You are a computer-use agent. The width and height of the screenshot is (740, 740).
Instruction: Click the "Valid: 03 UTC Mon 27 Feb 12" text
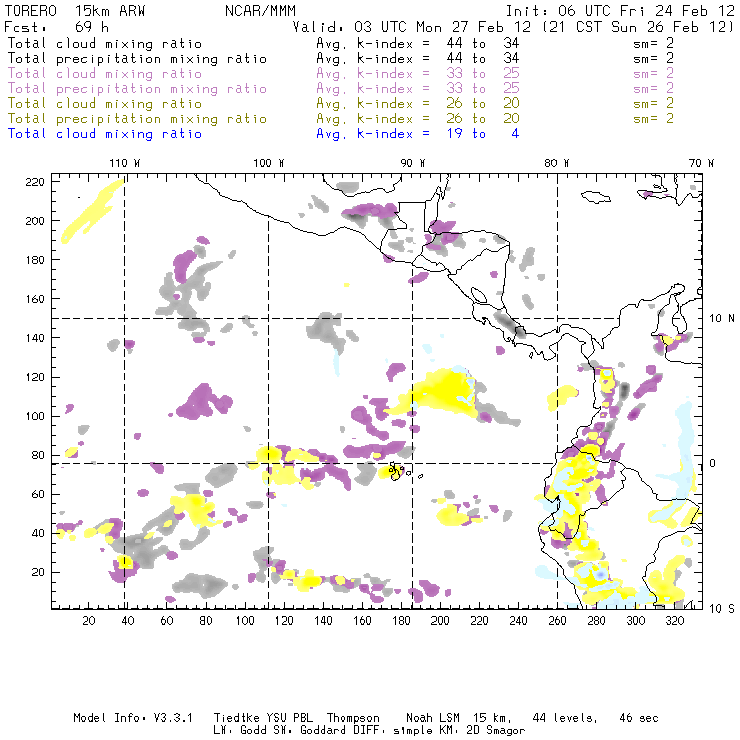point(412,27)
